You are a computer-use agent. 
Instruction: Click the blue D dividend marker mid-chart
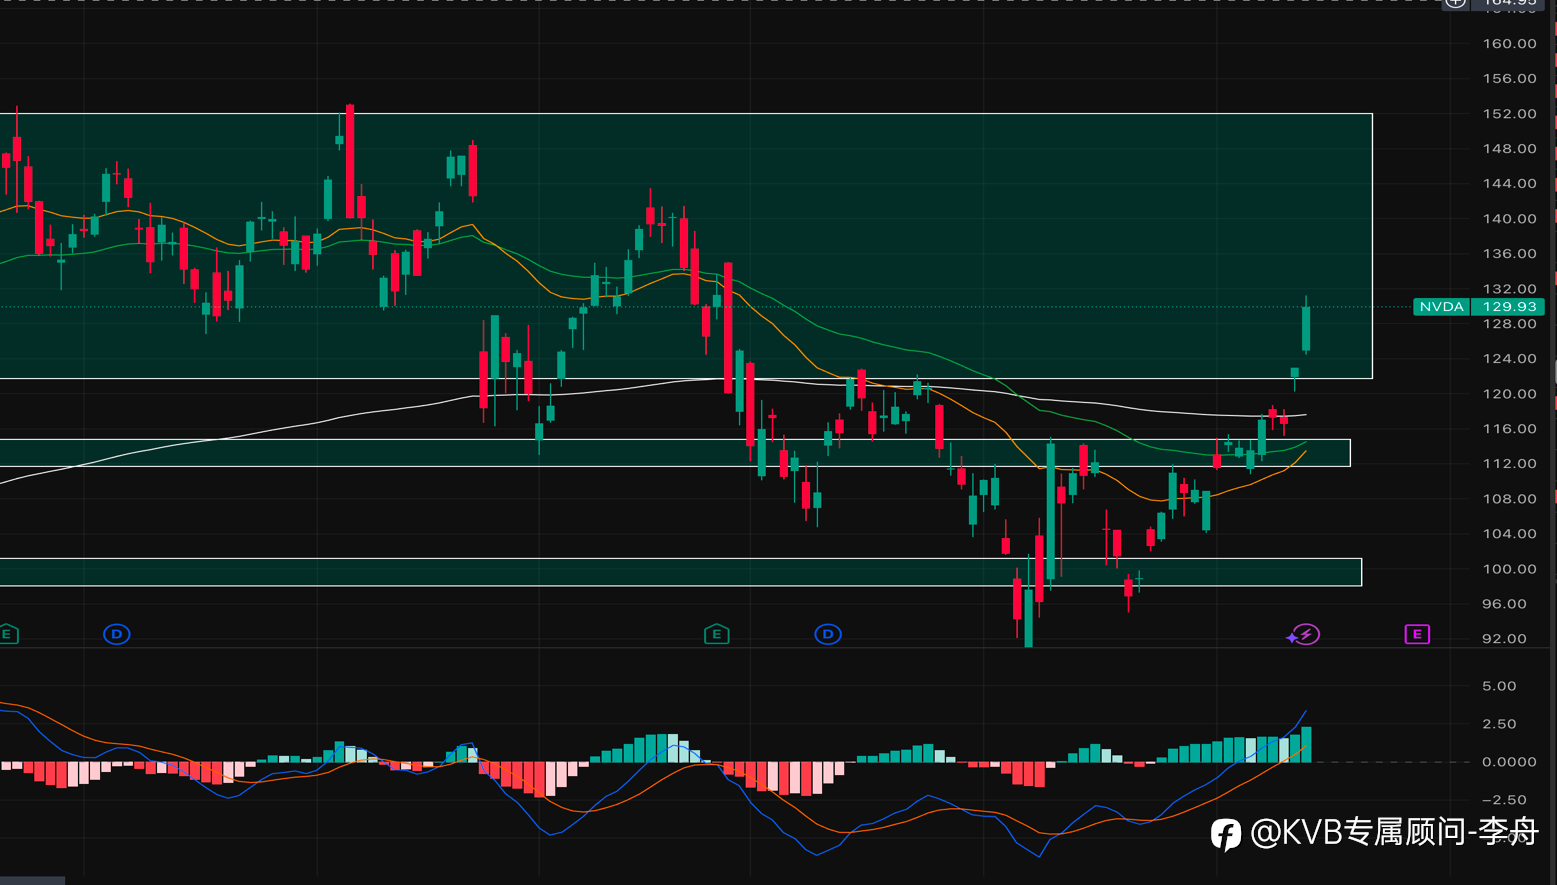(x=828, y=634)
